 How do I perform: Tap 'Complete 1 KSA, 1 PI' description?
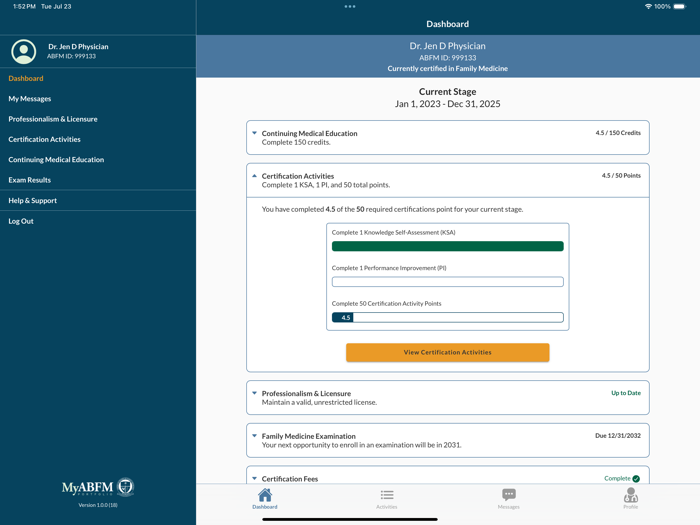tap(326, 185)
